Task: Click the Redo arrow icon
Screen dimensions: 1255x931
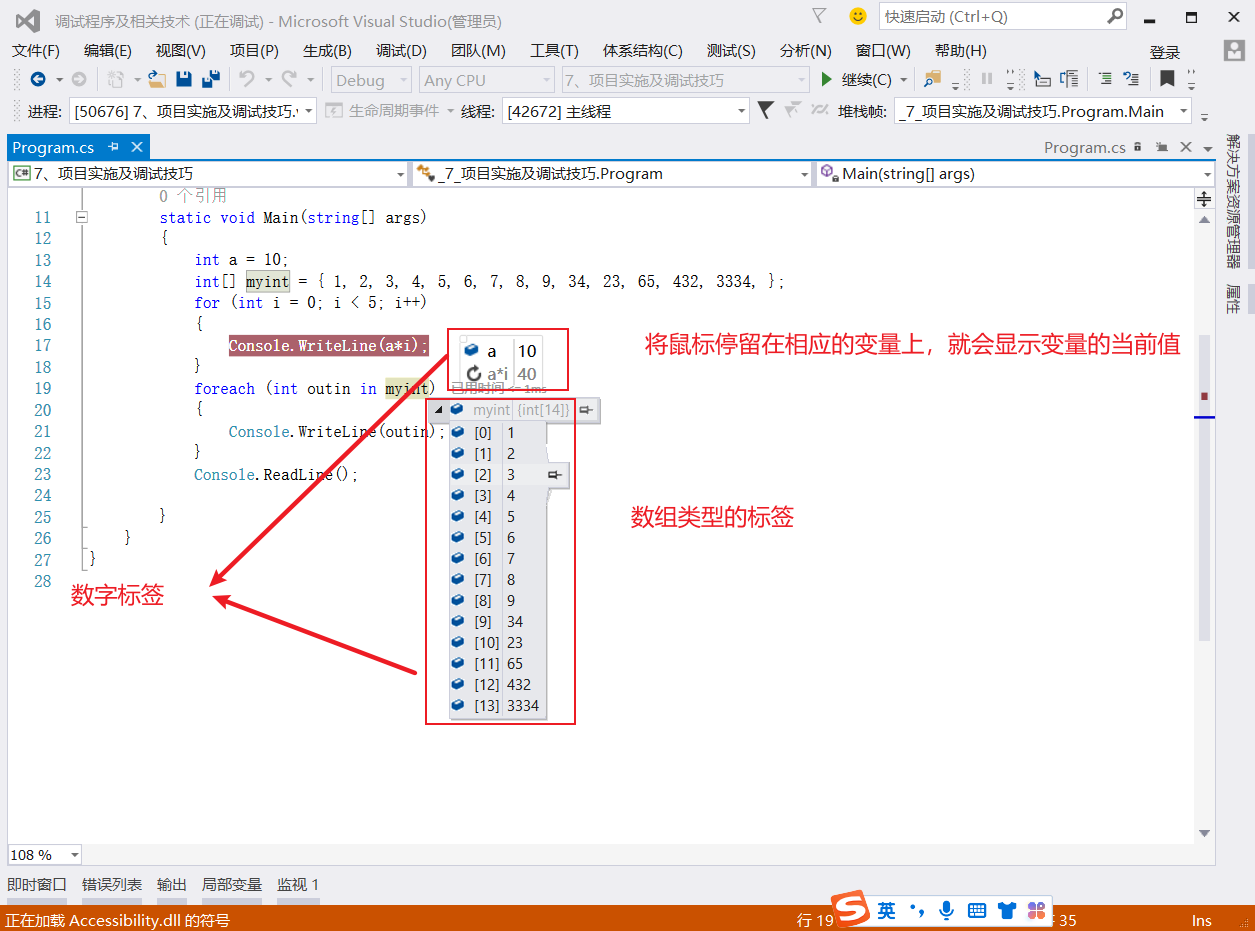Action: 289,80
